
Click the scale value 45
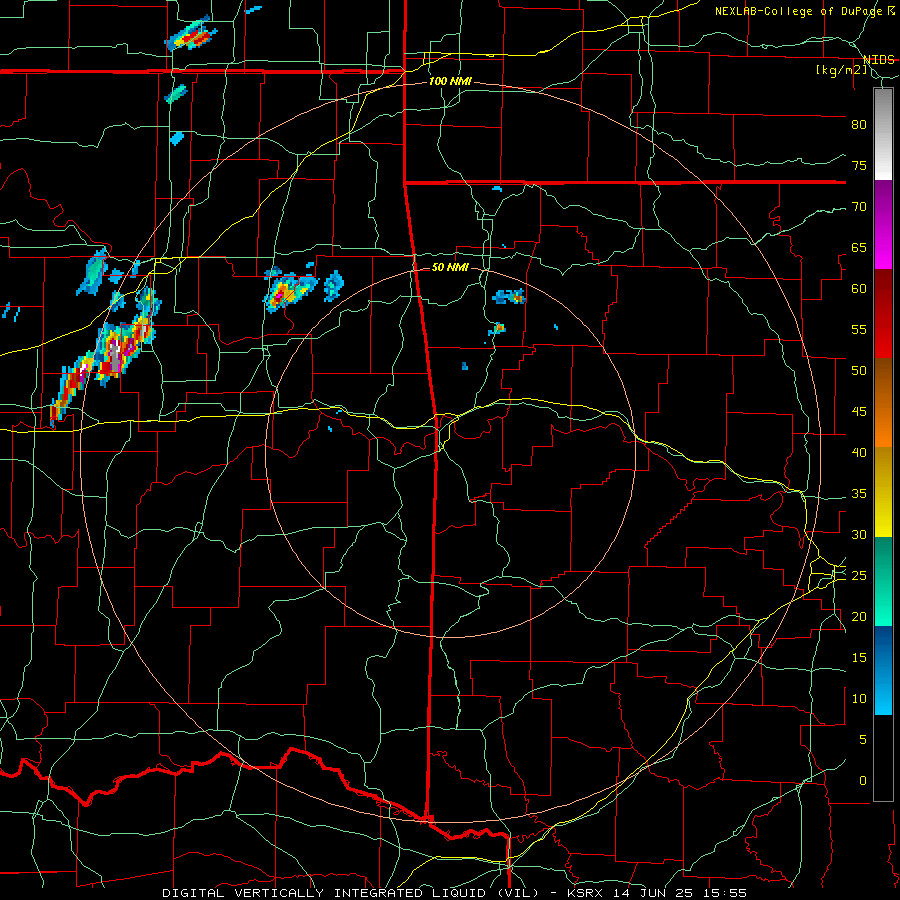click(x=859, y=412)
